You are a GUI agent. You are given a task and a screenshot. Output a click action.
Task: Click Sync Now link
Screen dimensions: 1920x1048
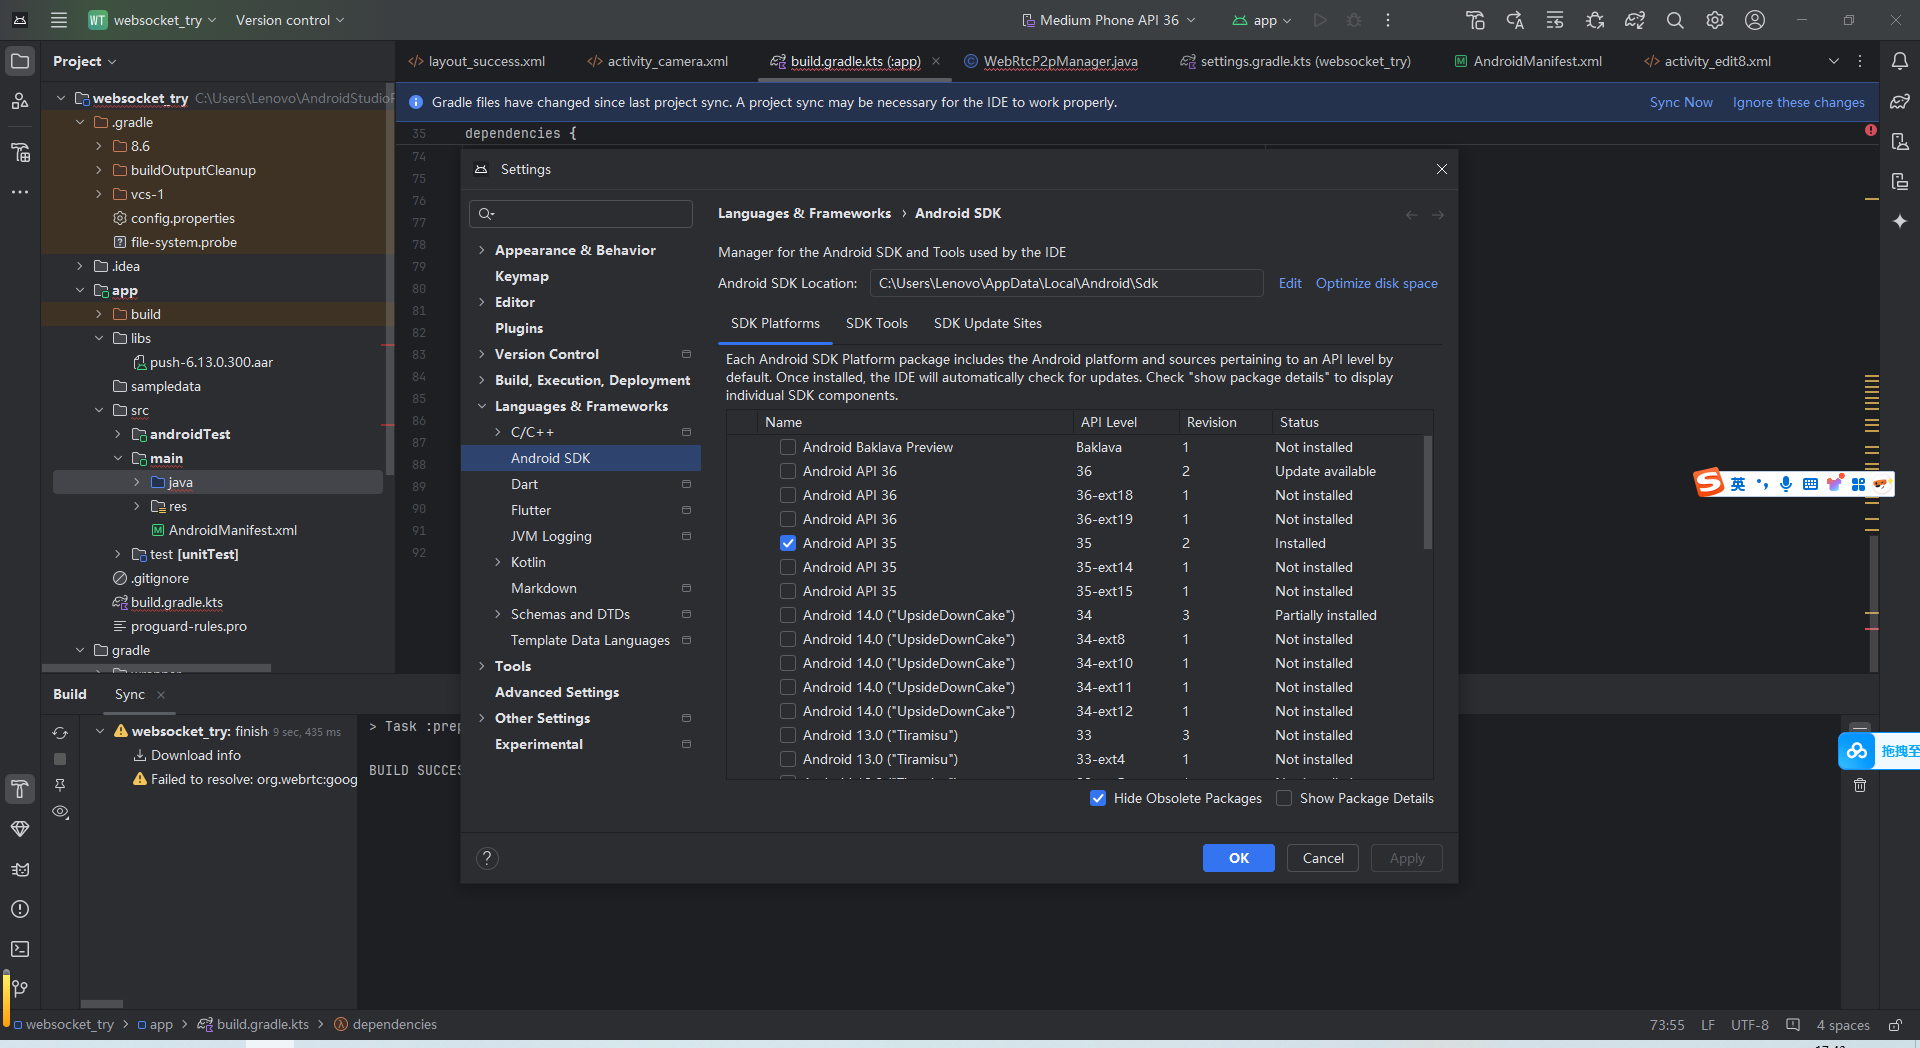(x=1681, y=102)
